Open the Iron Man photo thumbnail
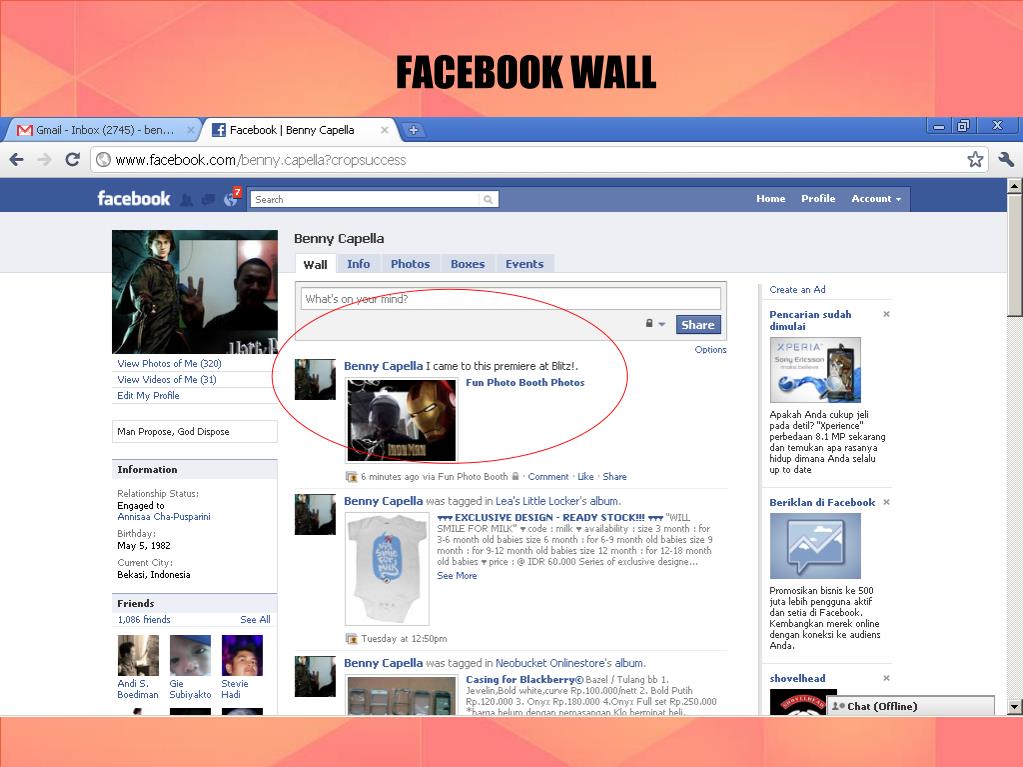The image size is (1023, 767). 402,421
